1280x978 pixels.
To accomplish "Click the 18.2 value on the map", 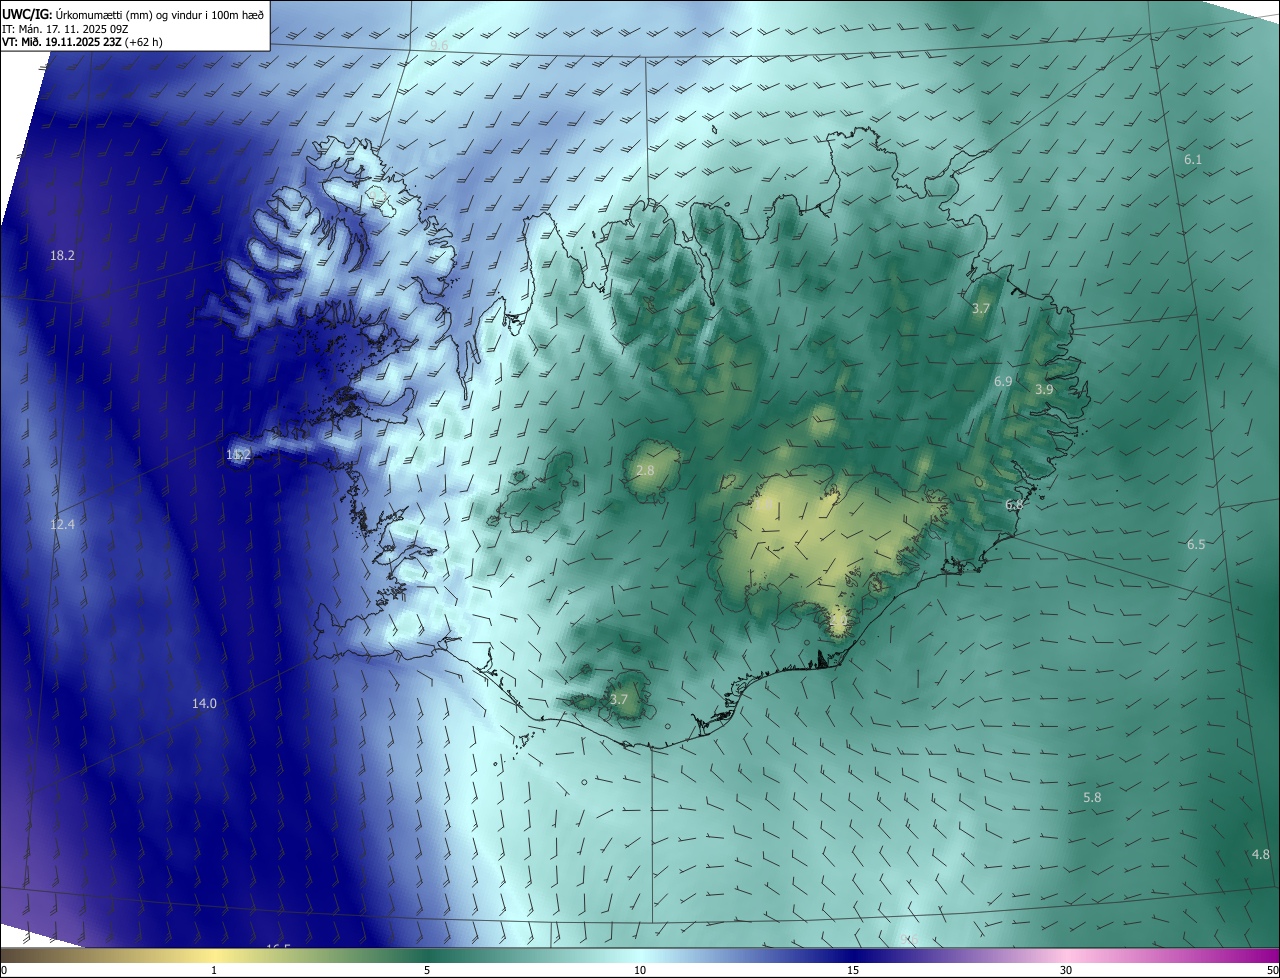I will pos(62,256).
